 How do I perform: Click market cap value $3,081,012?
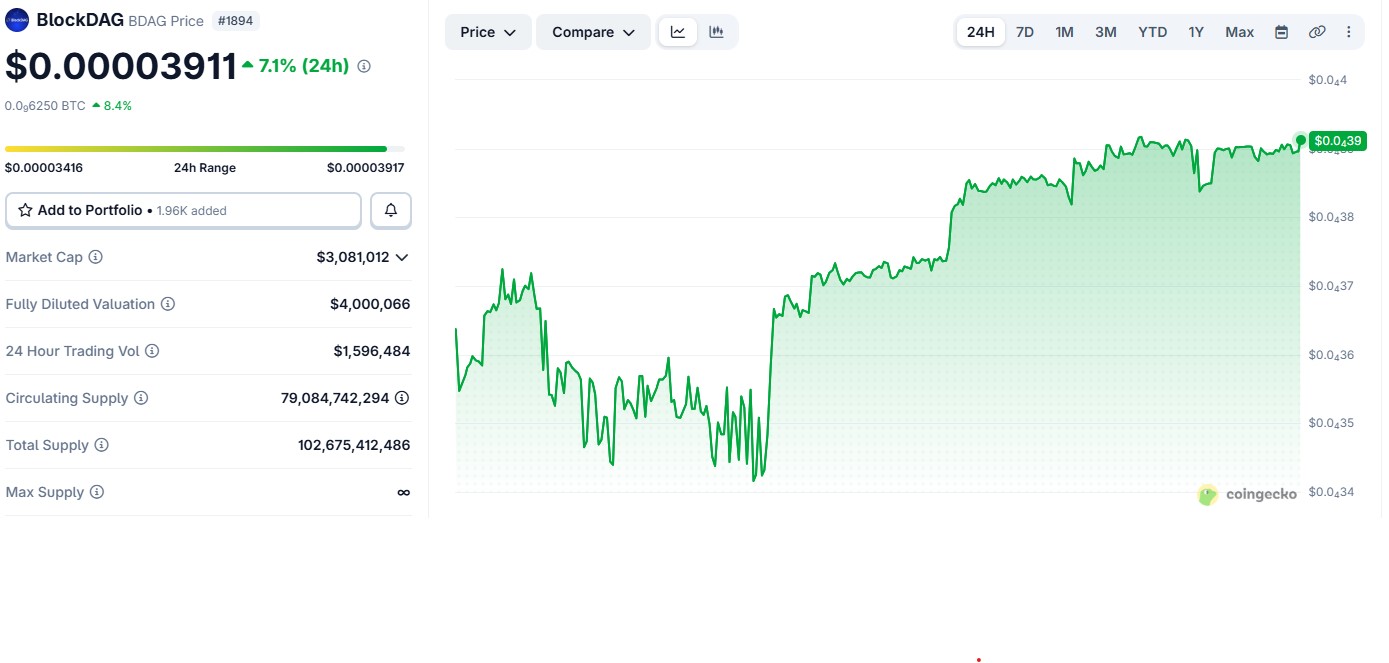point(353,257)
